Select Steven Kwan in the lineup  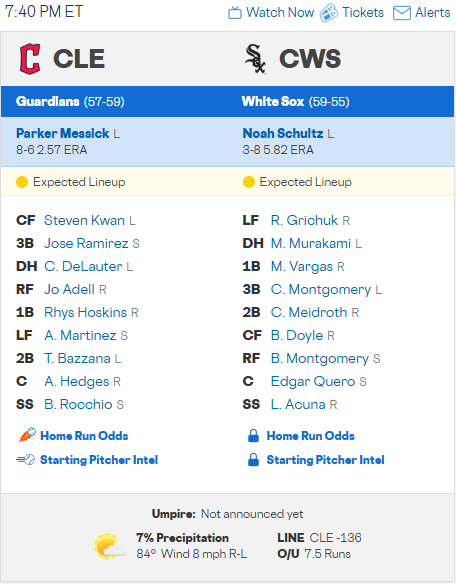point(84,220)
